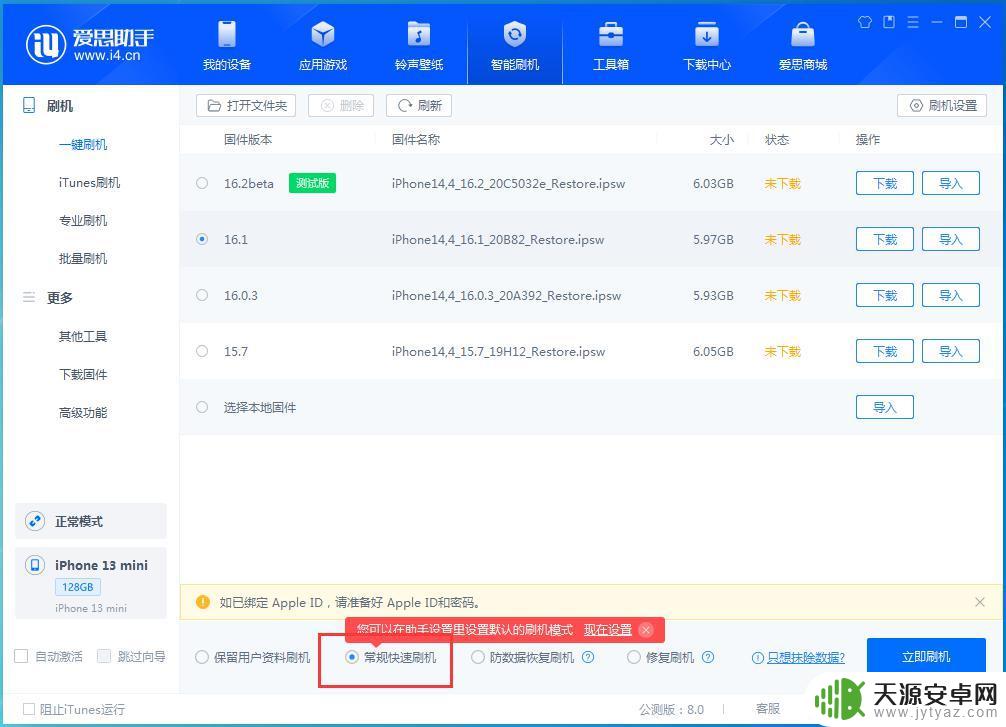Import firmware for 16.0.3 row
The height and width of the screenshot is (727, 1006).
click(951, 295)
